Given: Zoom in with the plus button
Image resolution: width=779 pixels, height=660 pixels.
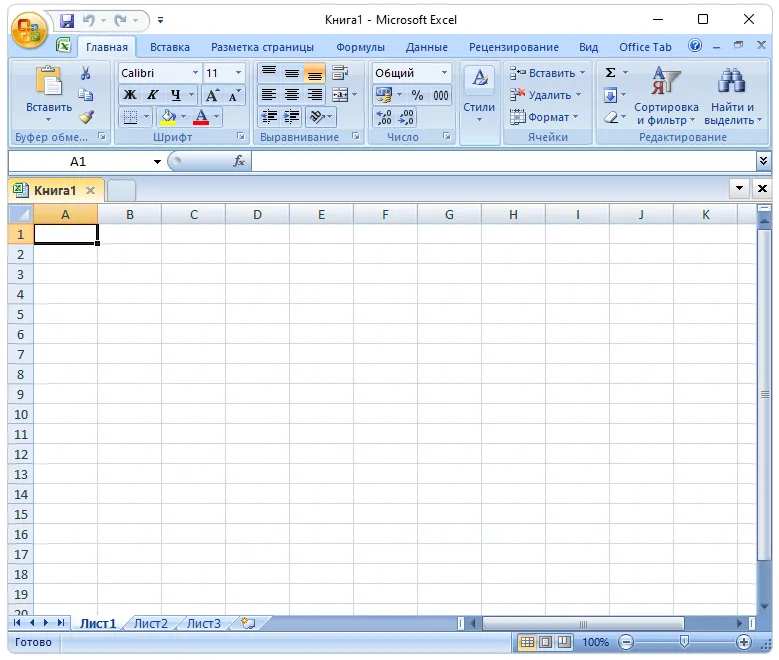Looking at the screenshot, I should [744, 643].
